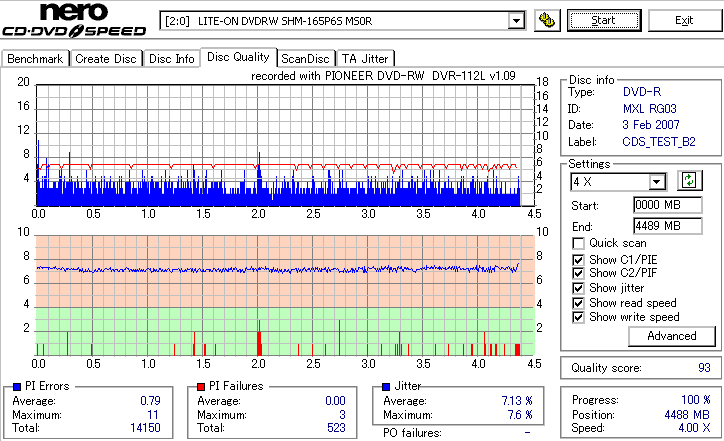Uncheck Show C2/PIF option
The width and height of the screenshot is (724, 441).
click(578, 273)
